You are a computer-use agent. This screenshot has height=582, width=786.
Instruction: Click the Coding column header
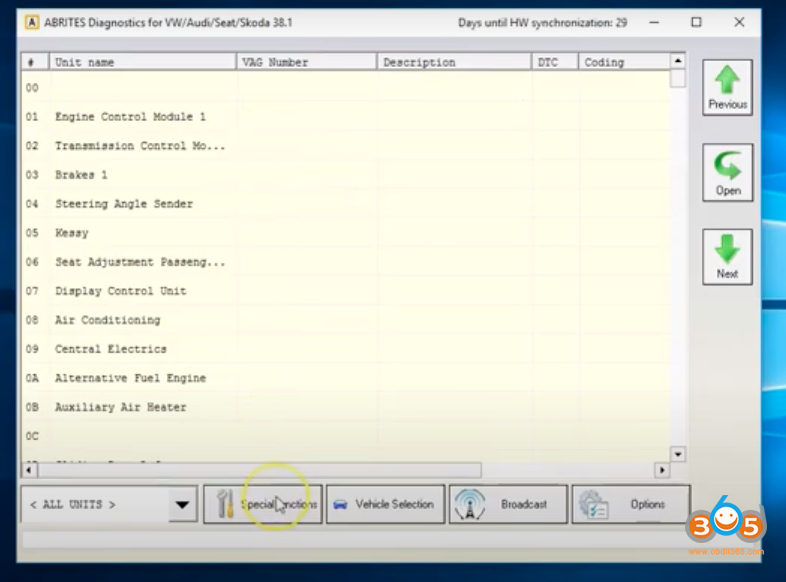click(624, 62)
